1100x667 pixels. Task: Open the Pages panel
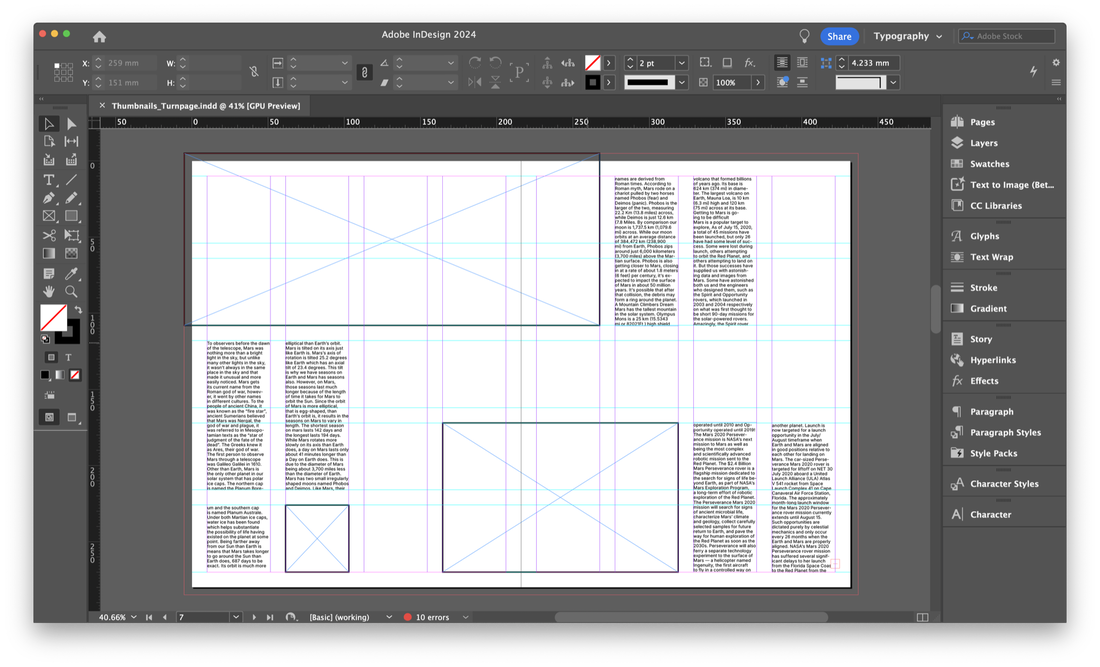[982, 122]
